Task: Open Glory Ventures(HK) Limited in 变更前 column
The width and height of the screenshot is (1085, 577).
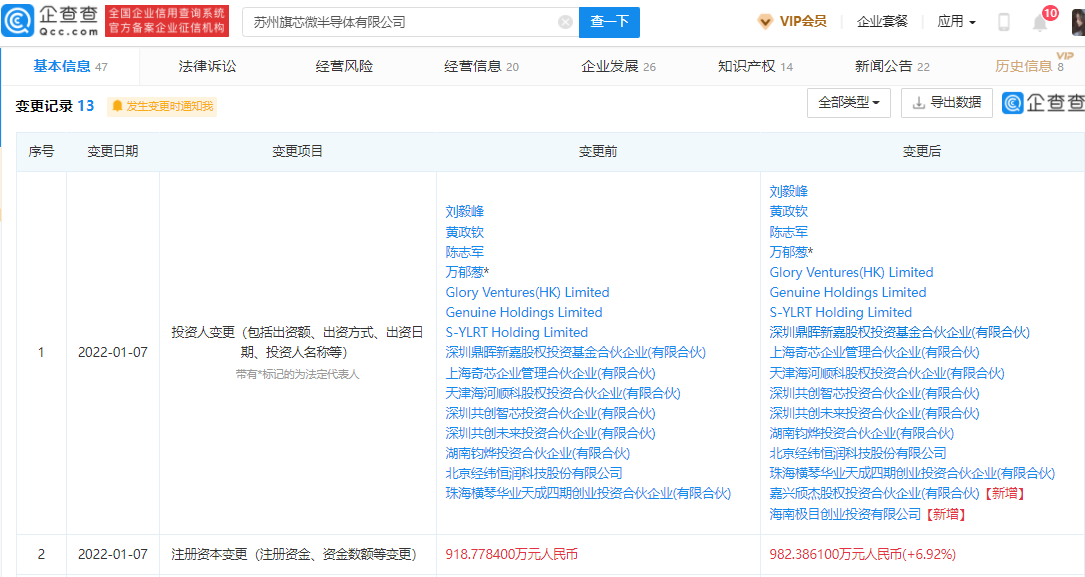Action: (x=527, y=292)
